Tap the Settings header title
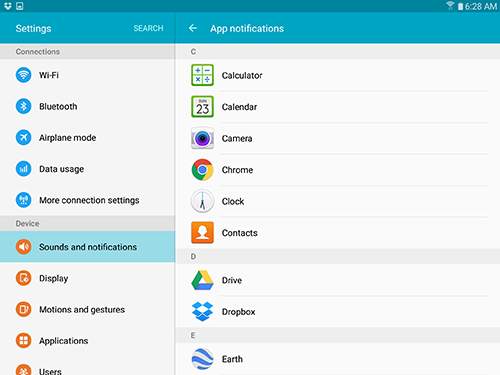The width and height of the screenshot is (500, 375). pos(33,29)
